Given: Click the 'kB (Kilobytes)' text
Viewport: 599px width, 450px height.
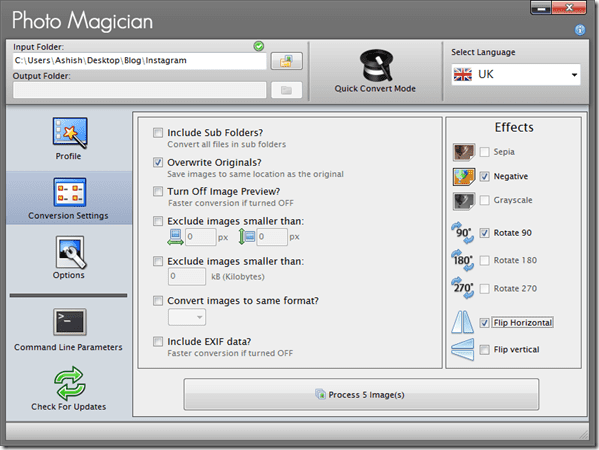Looking at the screenshot, I should tap(238, 277).
